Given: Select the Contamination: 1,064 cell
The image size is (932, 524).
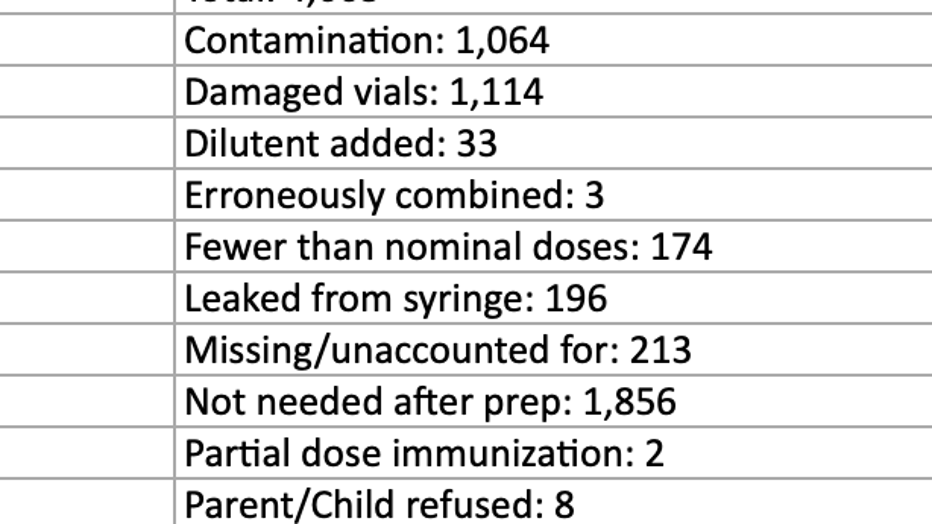Looking at the screenshot, I should click(553, 40).
